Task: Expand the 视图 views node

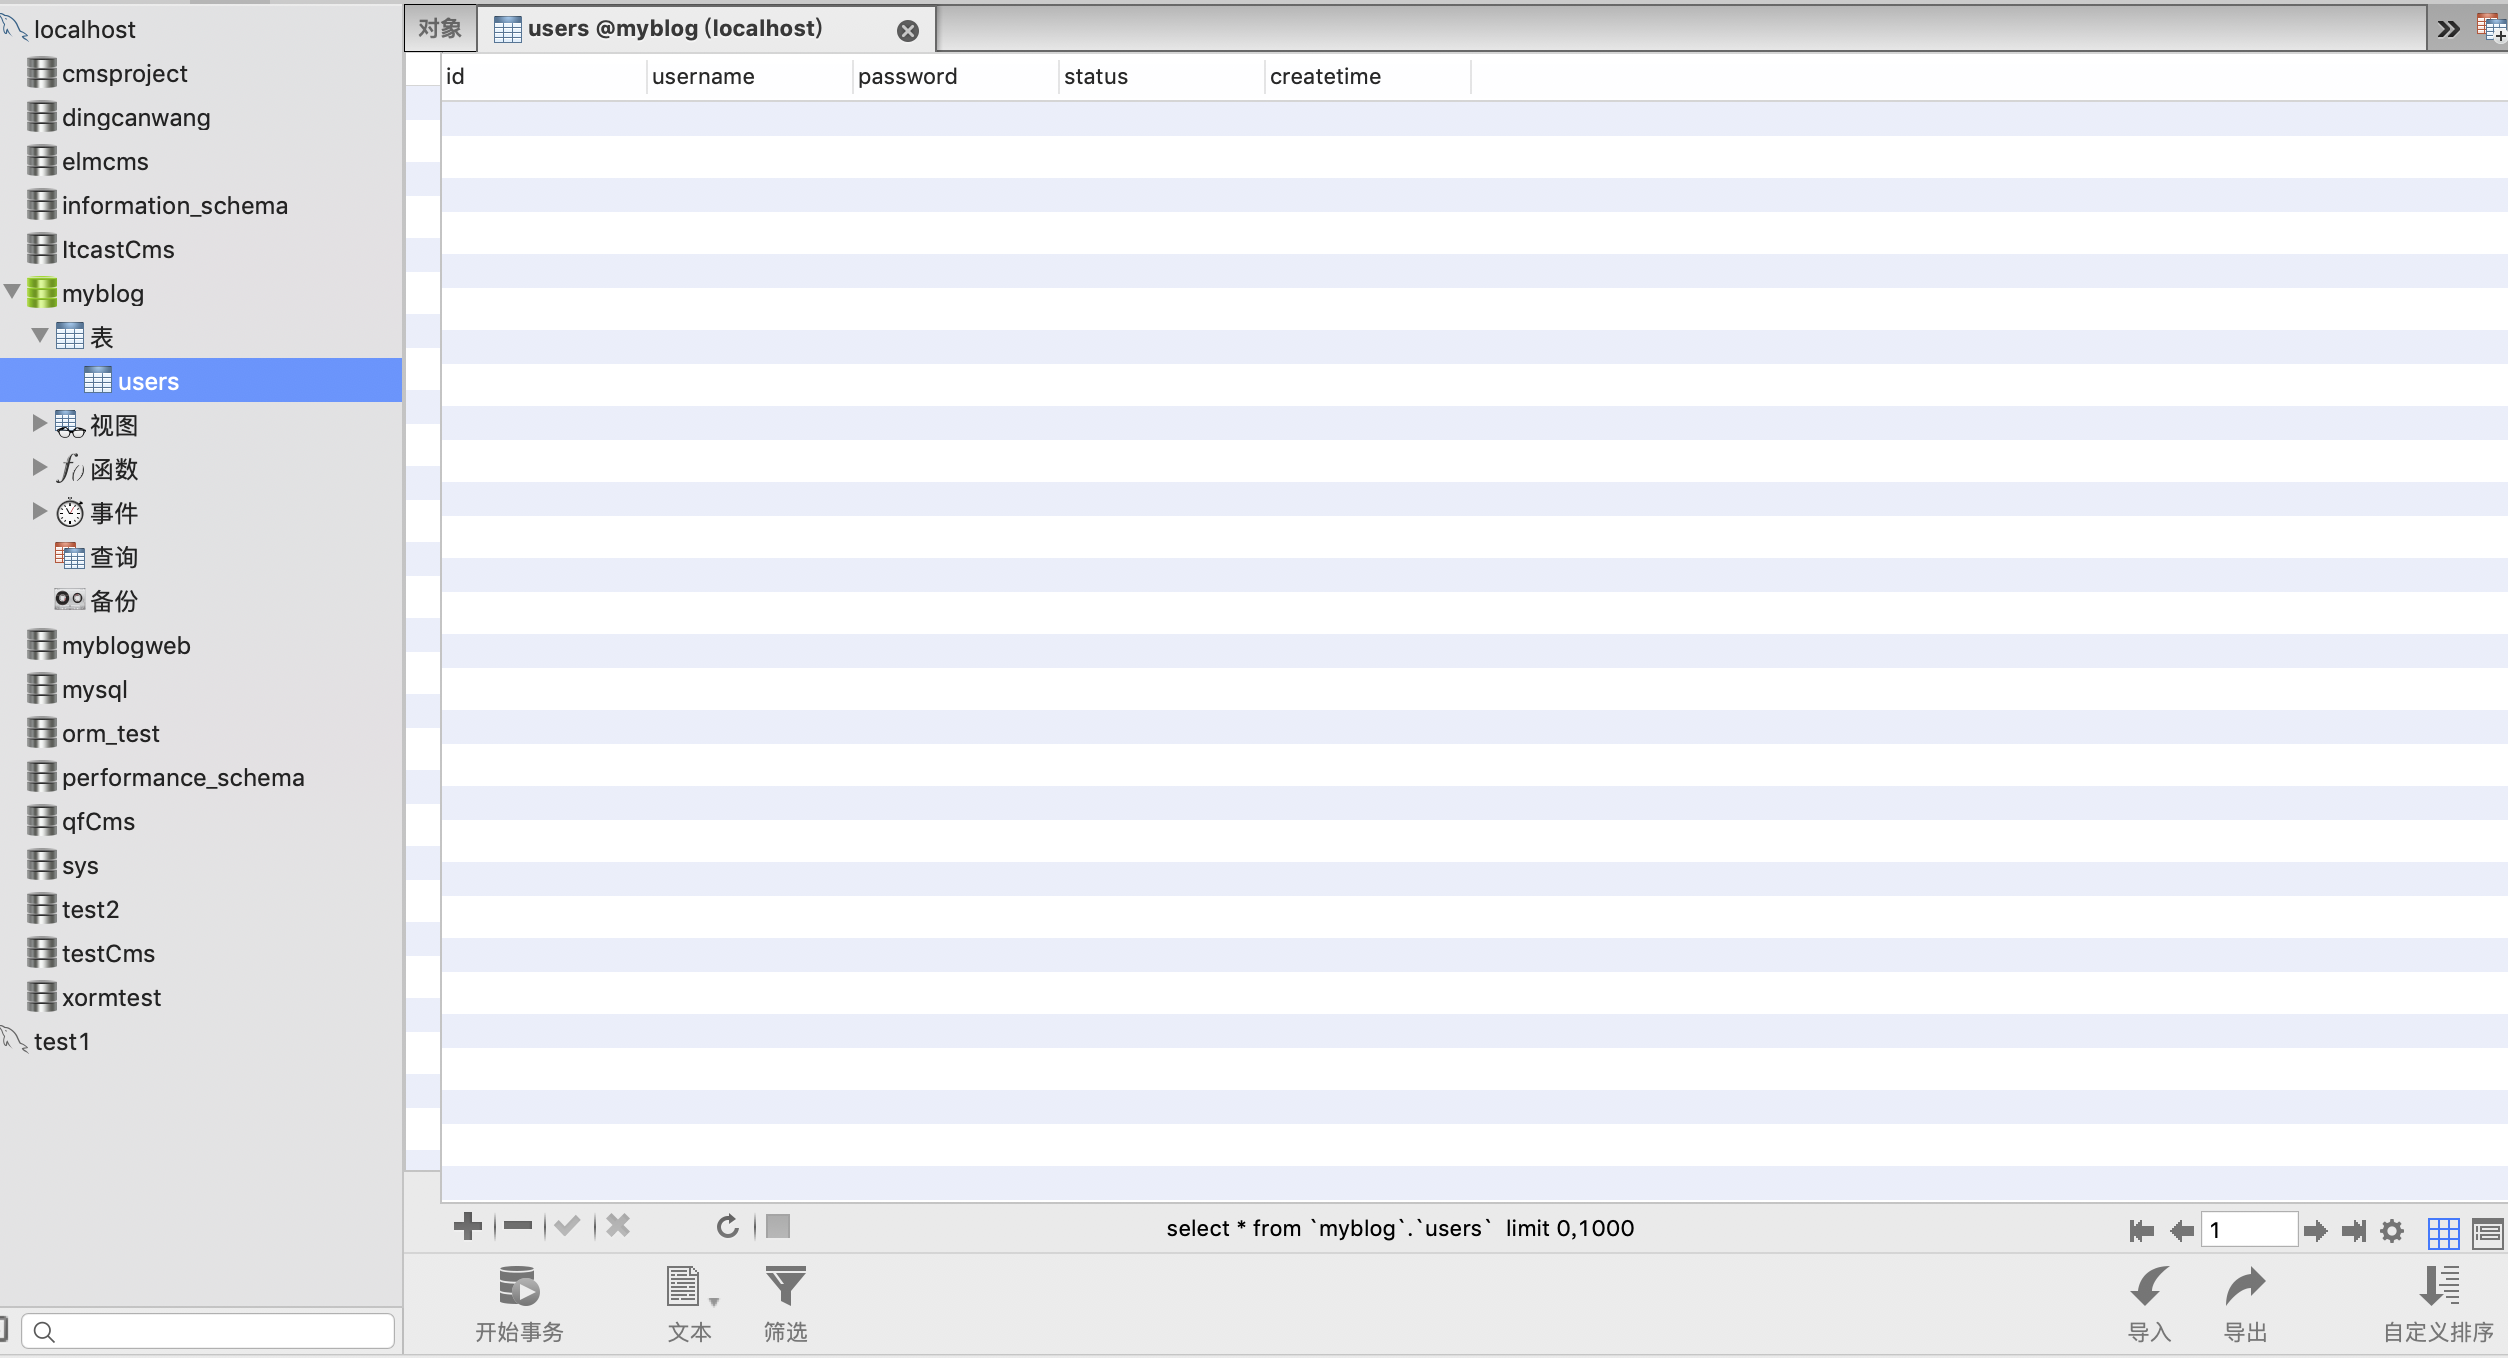Action: pos(39,424)
